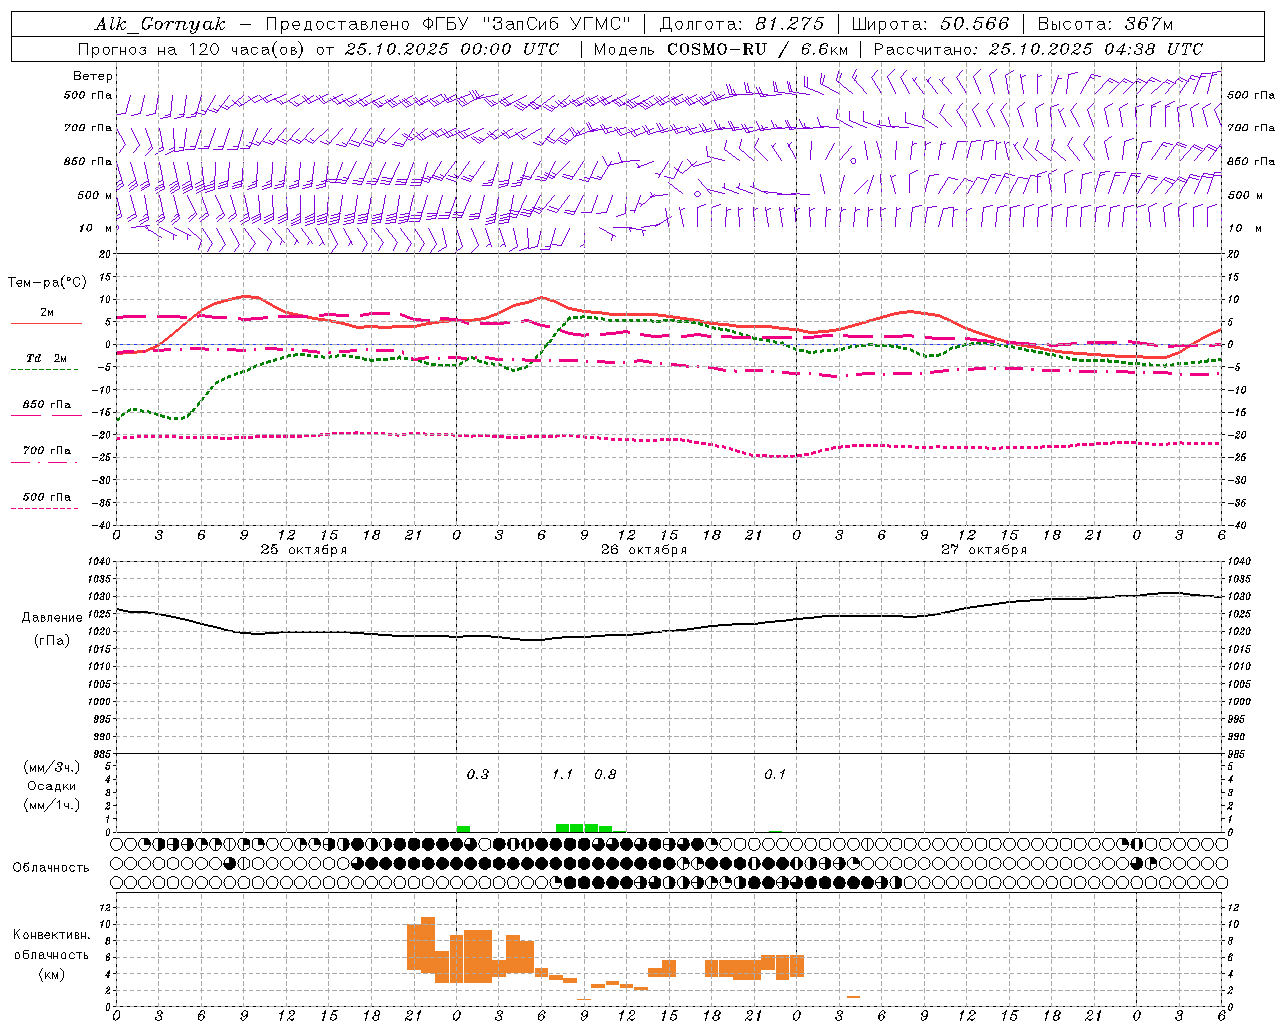Viewport: 1280px width, 1024px height.
Task: Click the 1.1 precipitation value
Action: 563,775
